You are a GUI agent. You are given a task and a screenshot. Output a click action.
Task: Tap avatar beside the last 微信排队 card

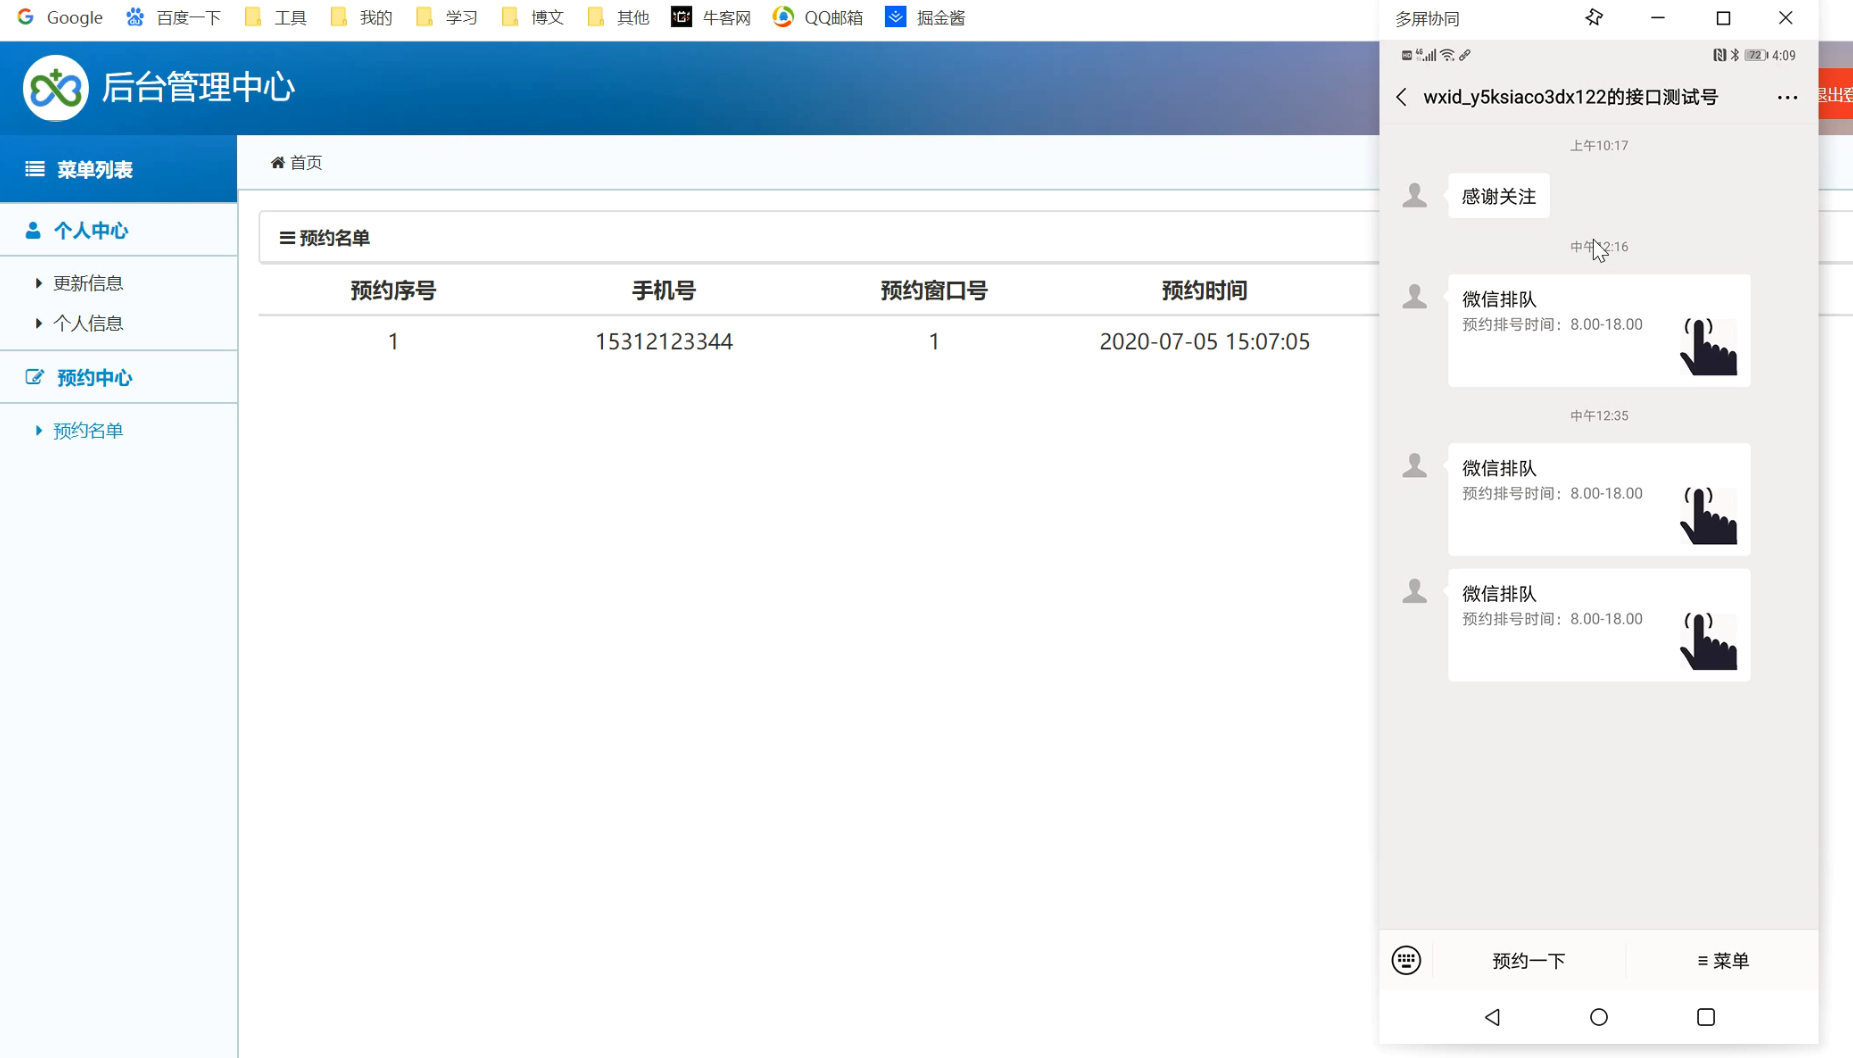1414,591
